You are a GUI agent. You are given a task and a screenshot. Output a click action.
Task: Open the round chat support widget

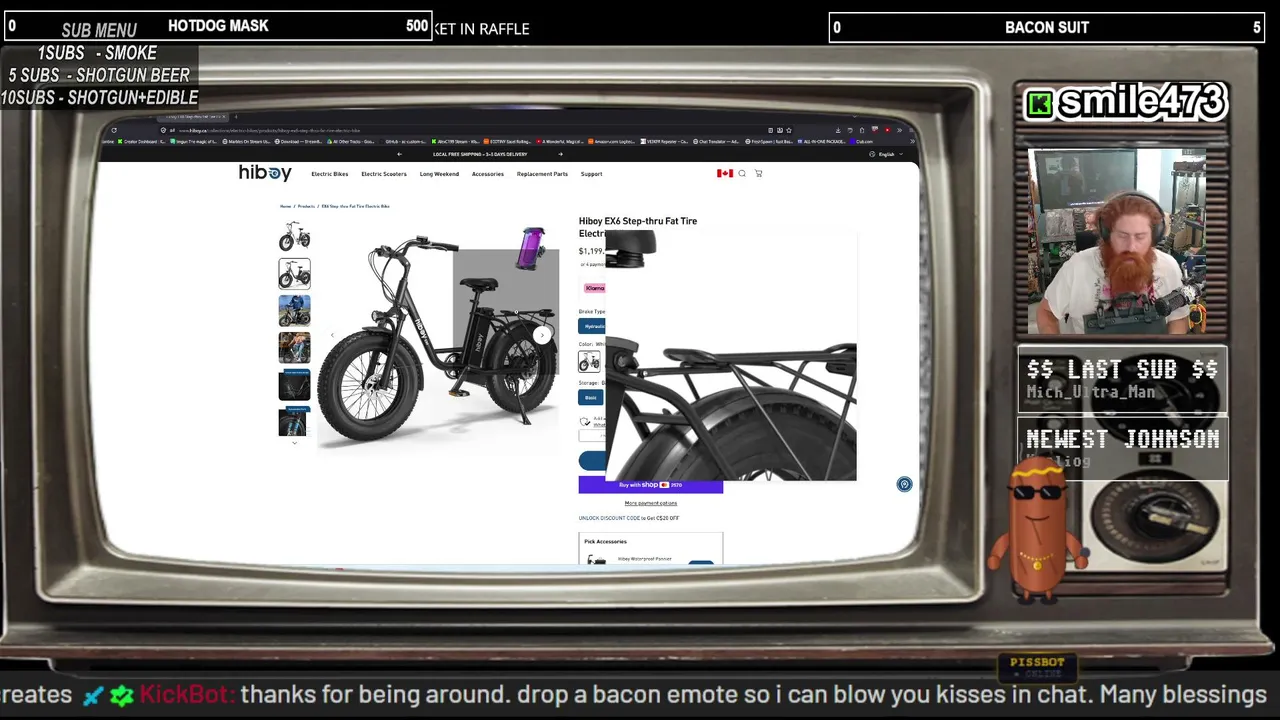(904, 484)
